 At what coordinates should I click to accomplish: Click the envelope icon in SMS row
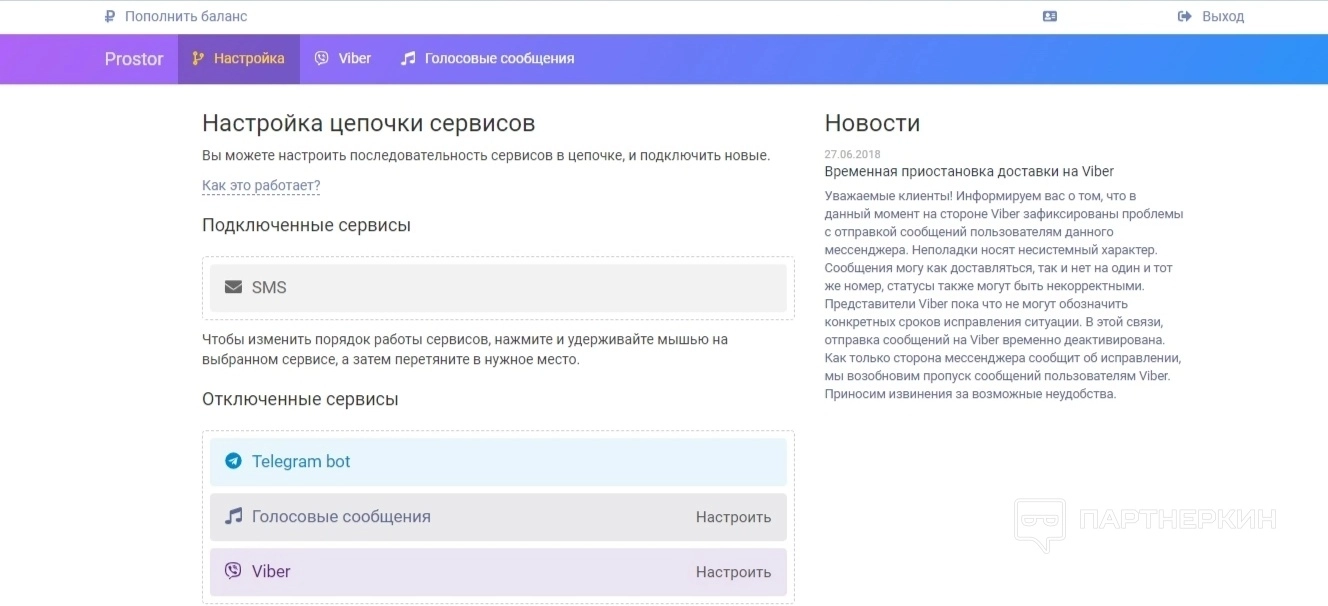[x=233, y=287]
